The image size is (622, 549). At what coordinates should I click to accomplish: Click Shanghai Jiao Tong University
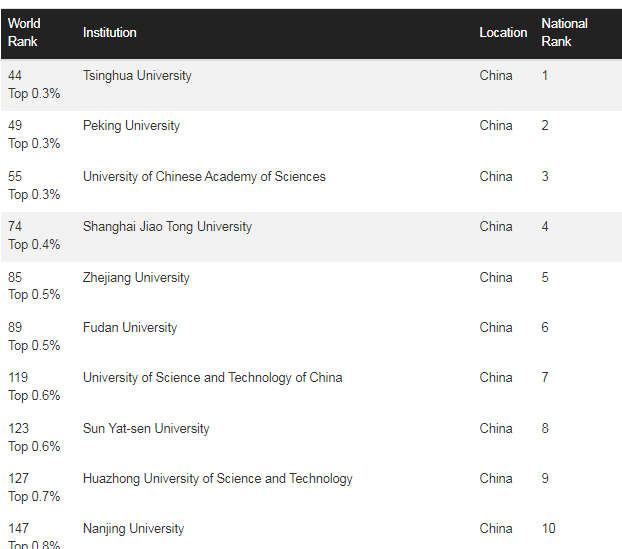[x=167, y=227]
